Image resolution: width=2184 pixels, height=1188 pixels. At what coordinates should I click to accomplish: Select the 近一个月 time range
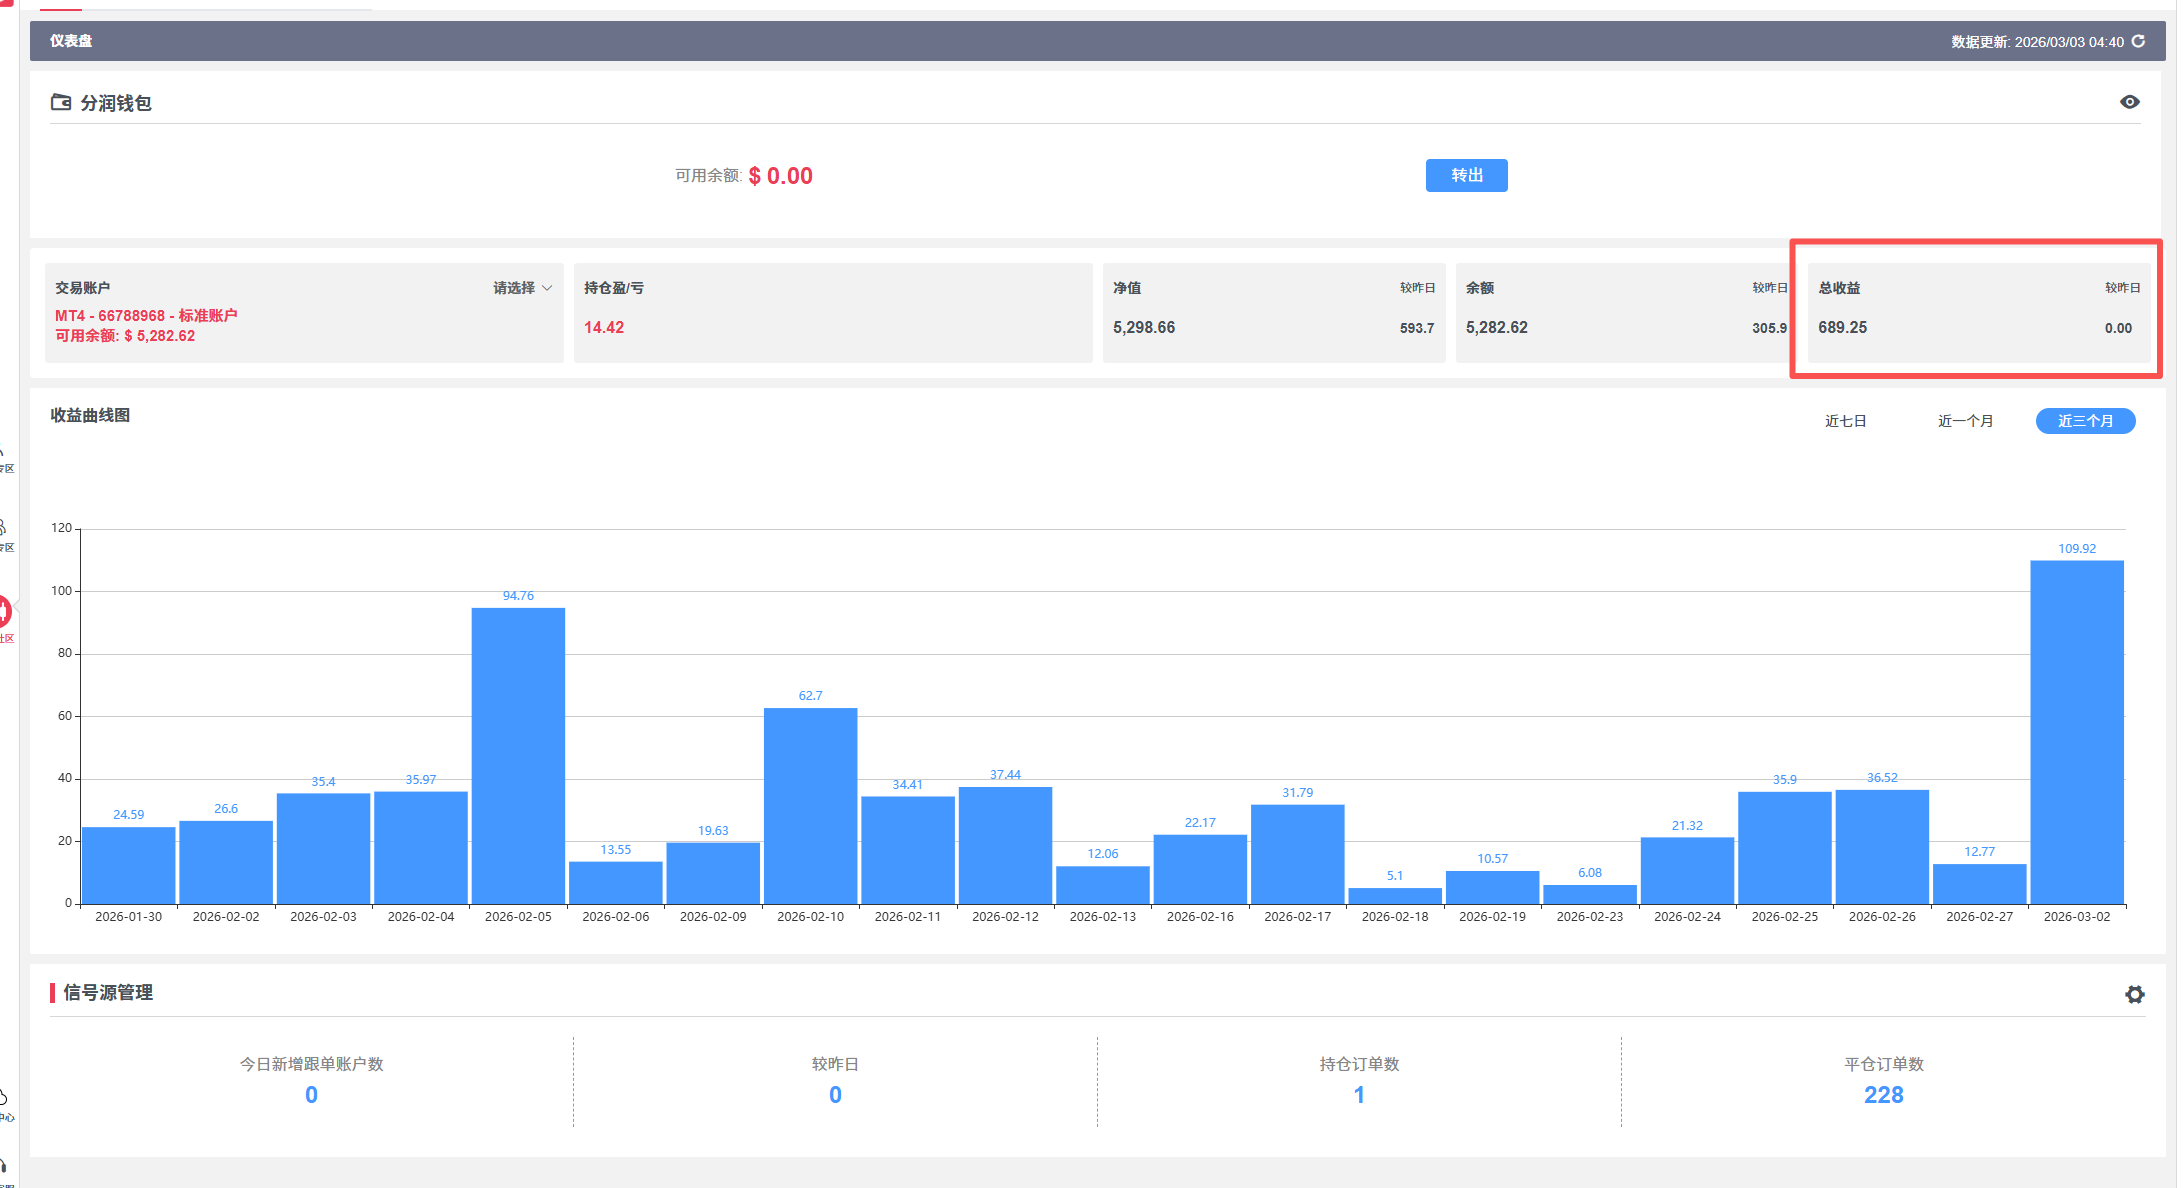click(1965, 421)
